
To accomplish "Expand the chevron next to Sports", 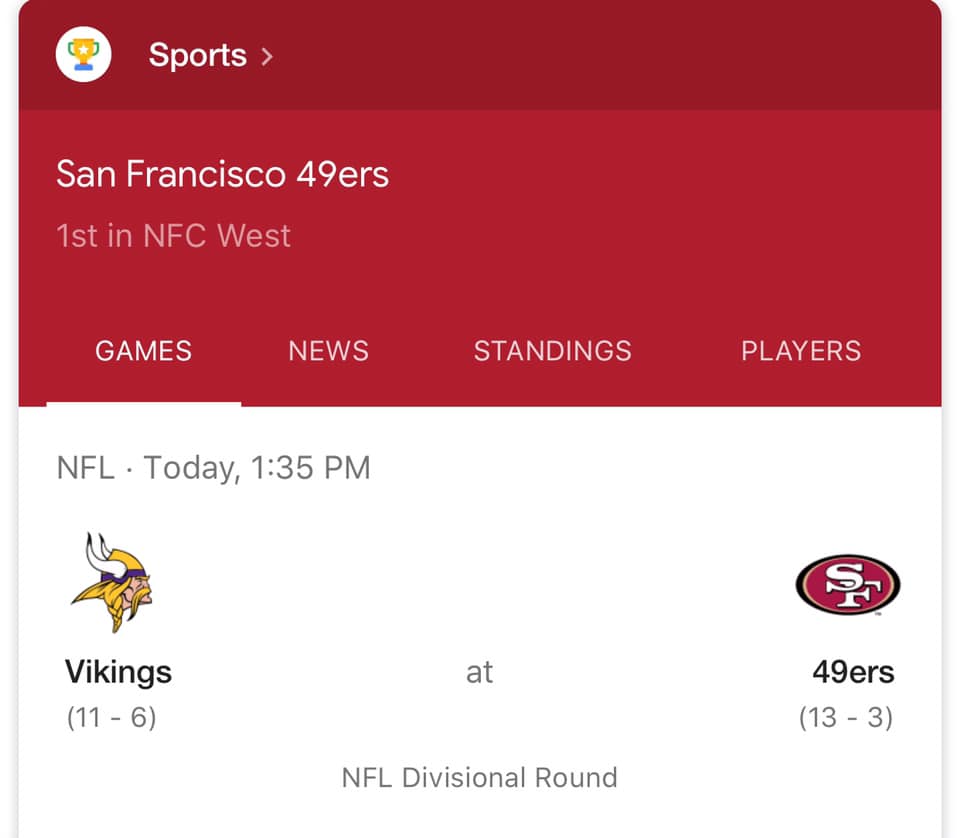I will point(266,56).
